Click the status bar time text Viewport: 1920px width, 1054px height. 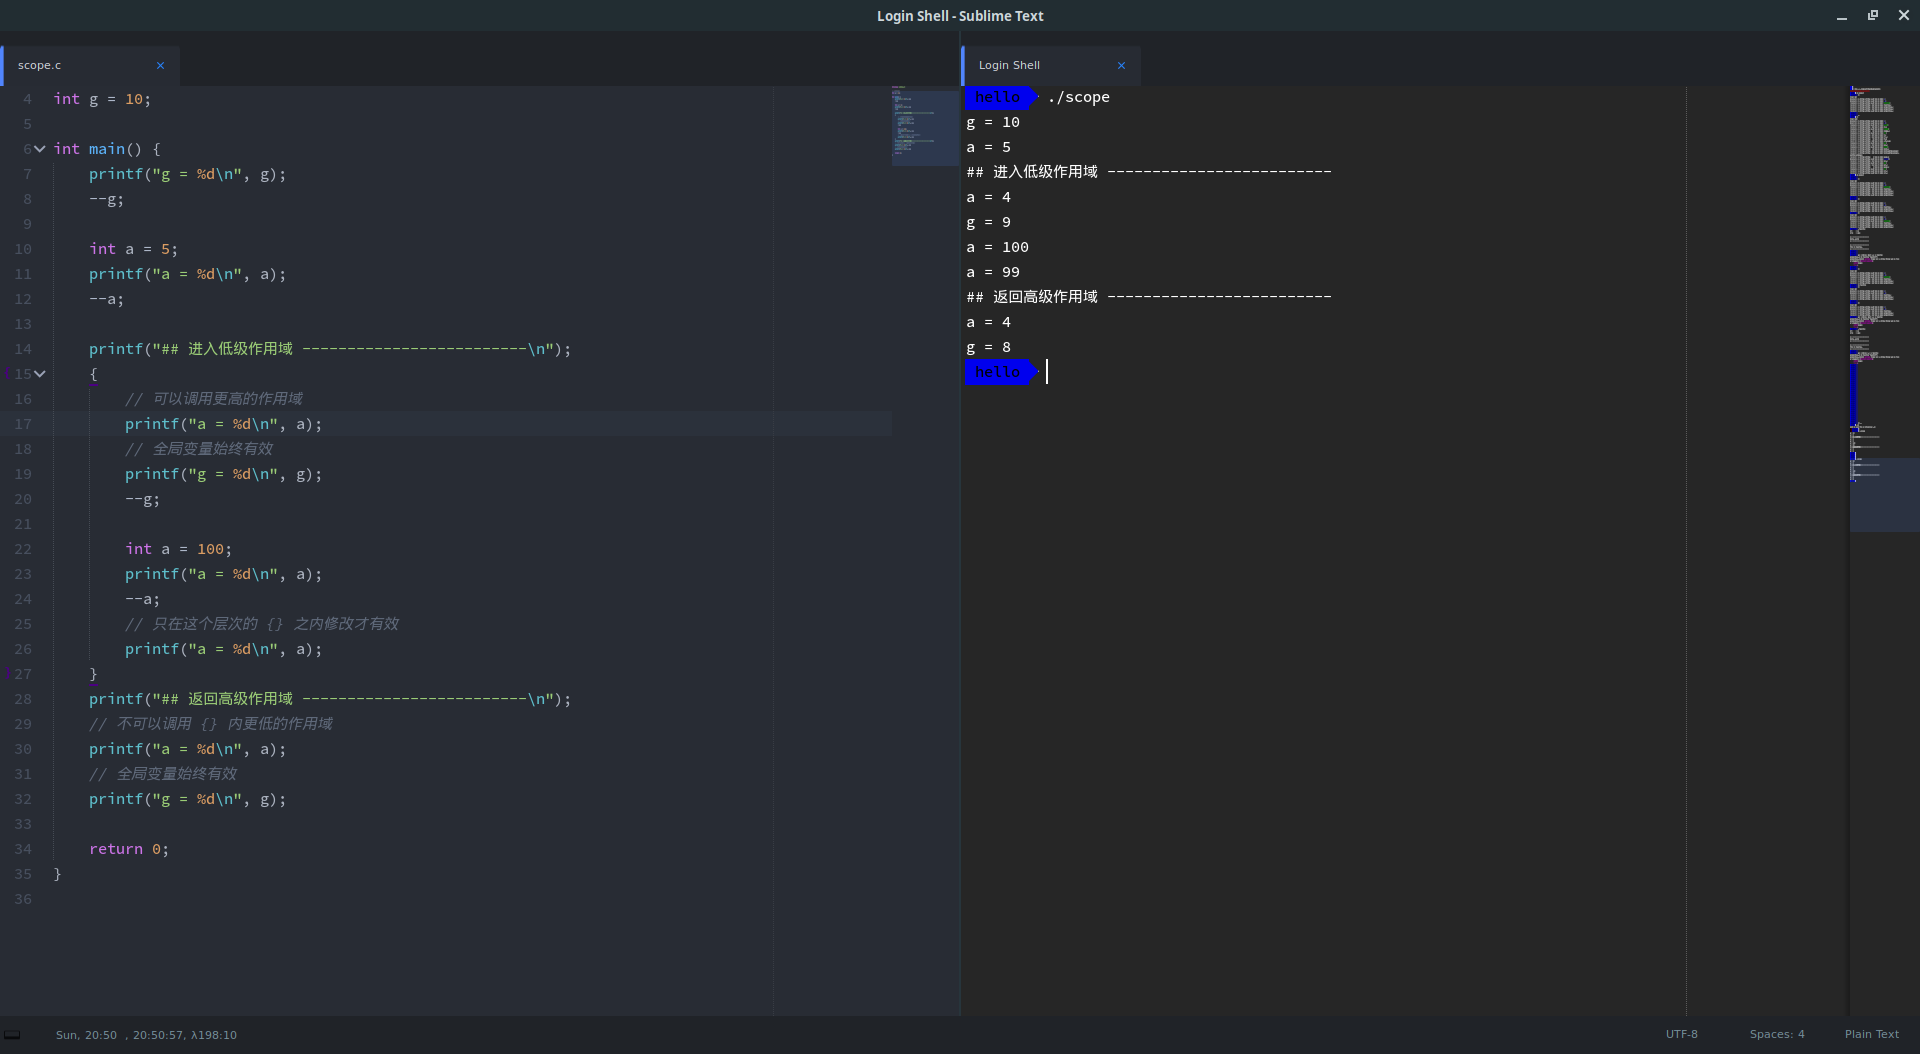point(146,1035)
